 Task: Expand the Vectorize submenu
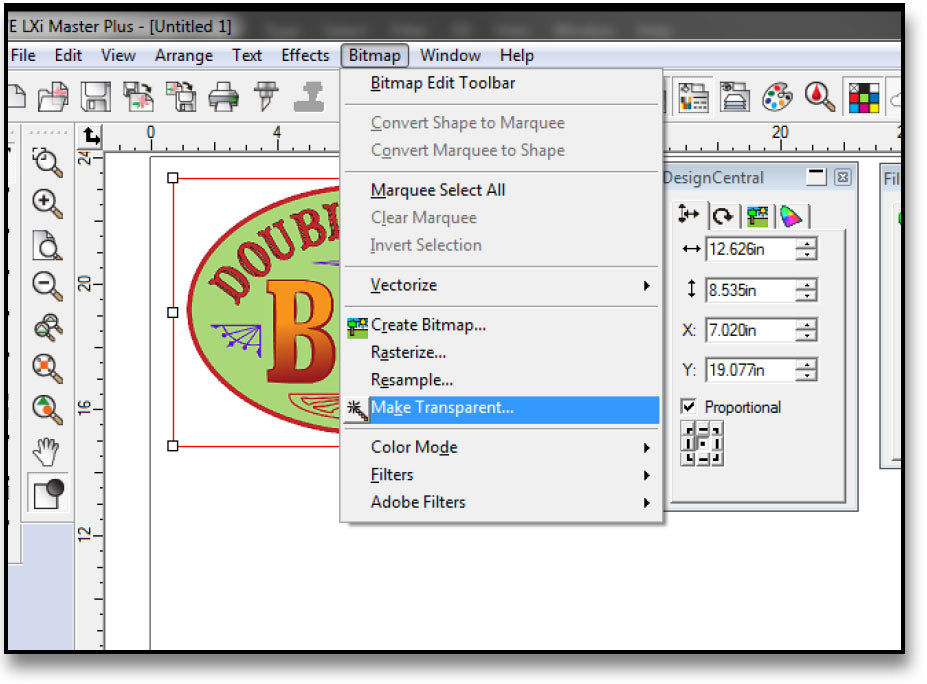(x=501, y=286)
